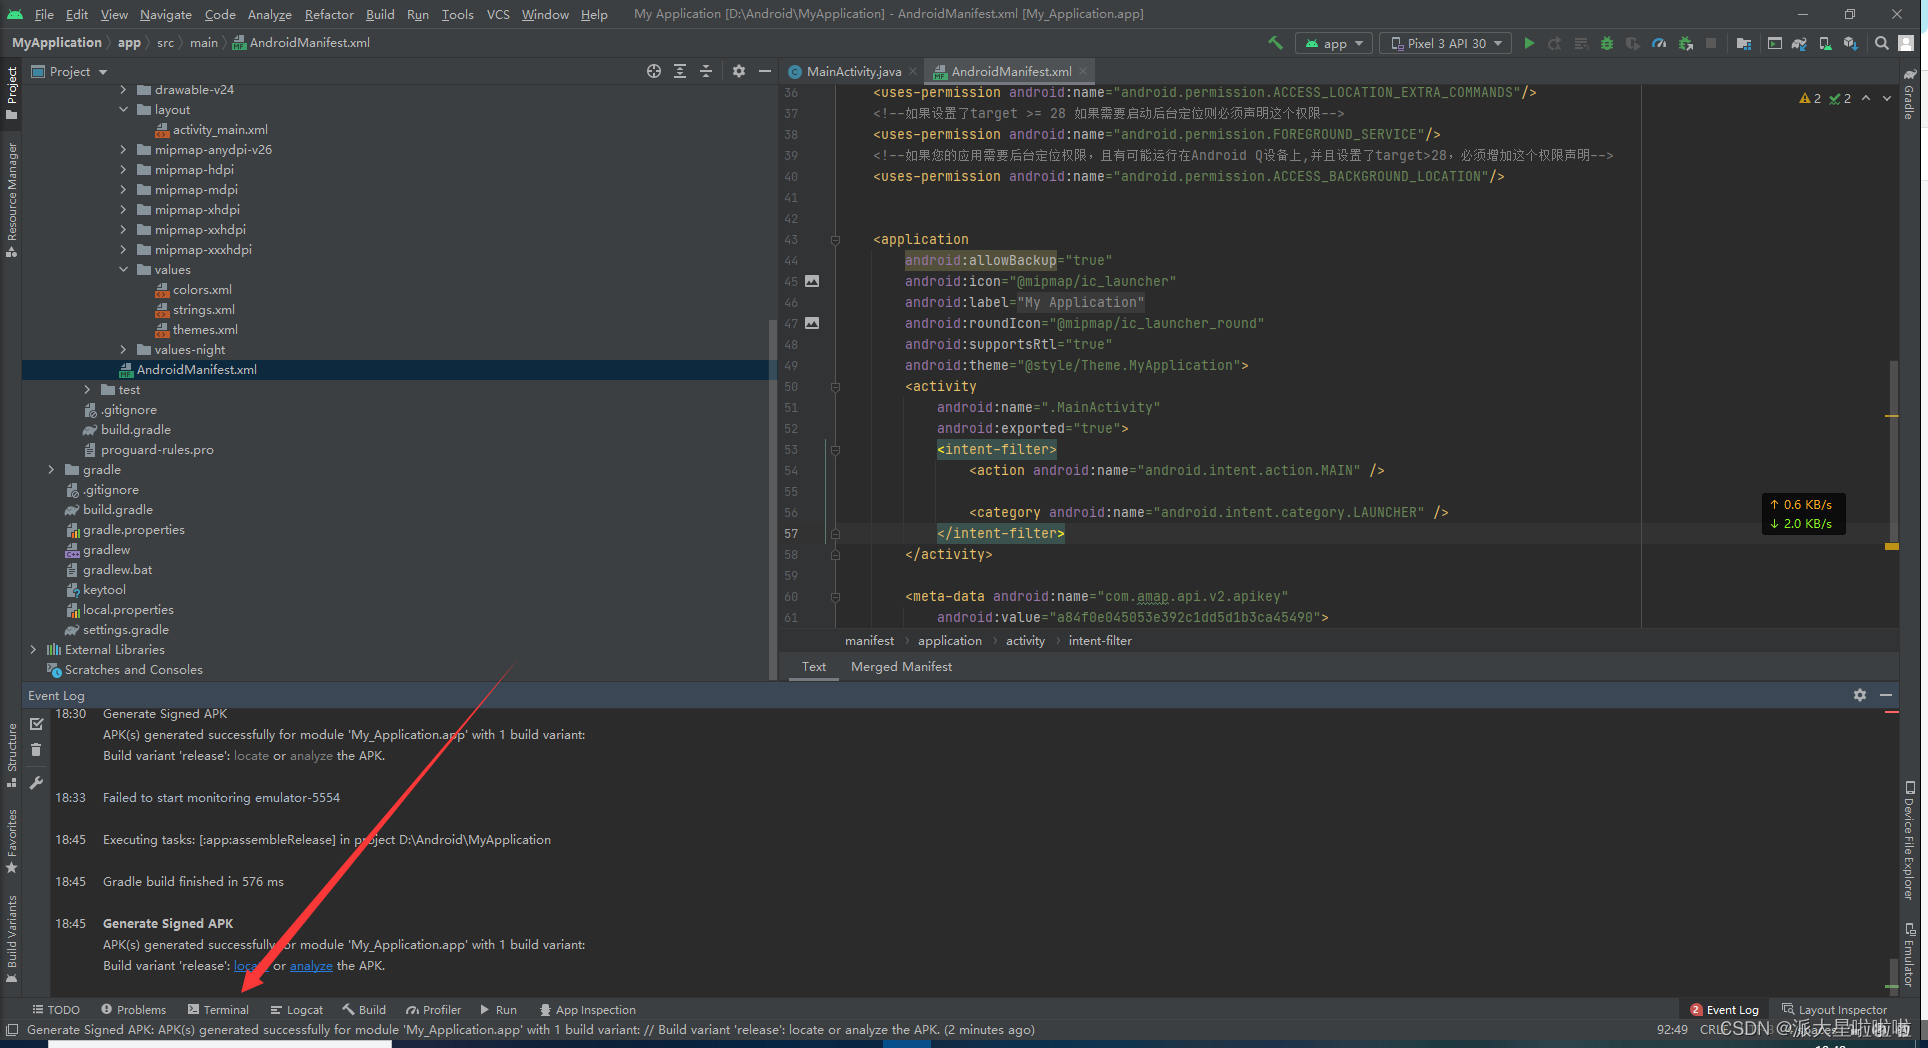Click the Search Everywhere magnifier icon
The width and height of the screenshot is (1928, 1048).
tap(1882, 43)
